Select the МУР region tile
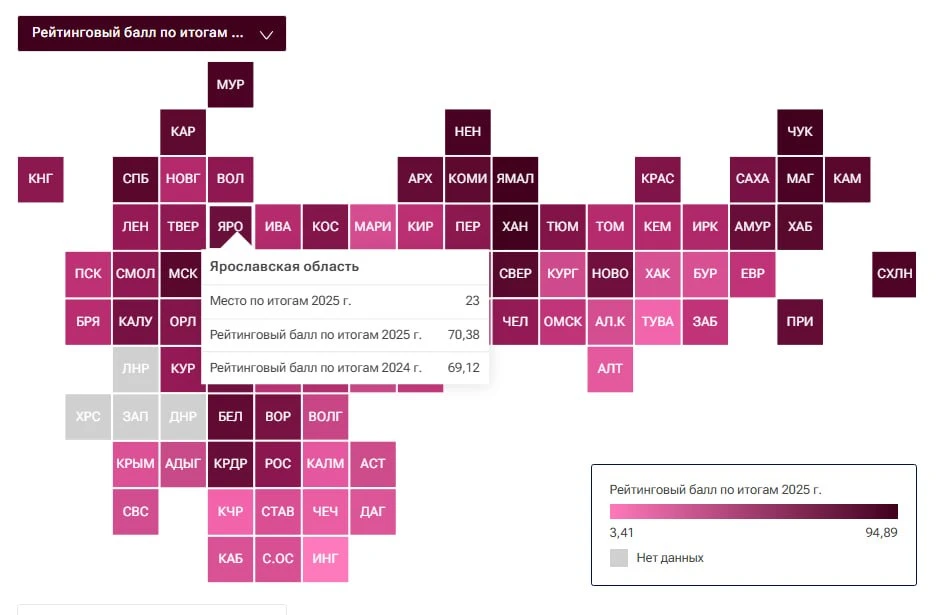The width and height of the screenshot is (946, 615). [x=230, y=84]
